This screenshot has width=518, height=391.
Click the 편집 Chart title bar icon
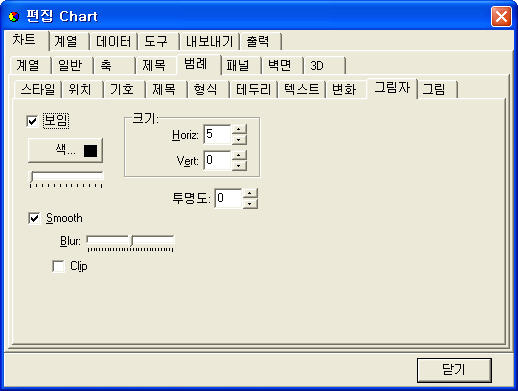[14, 16]
